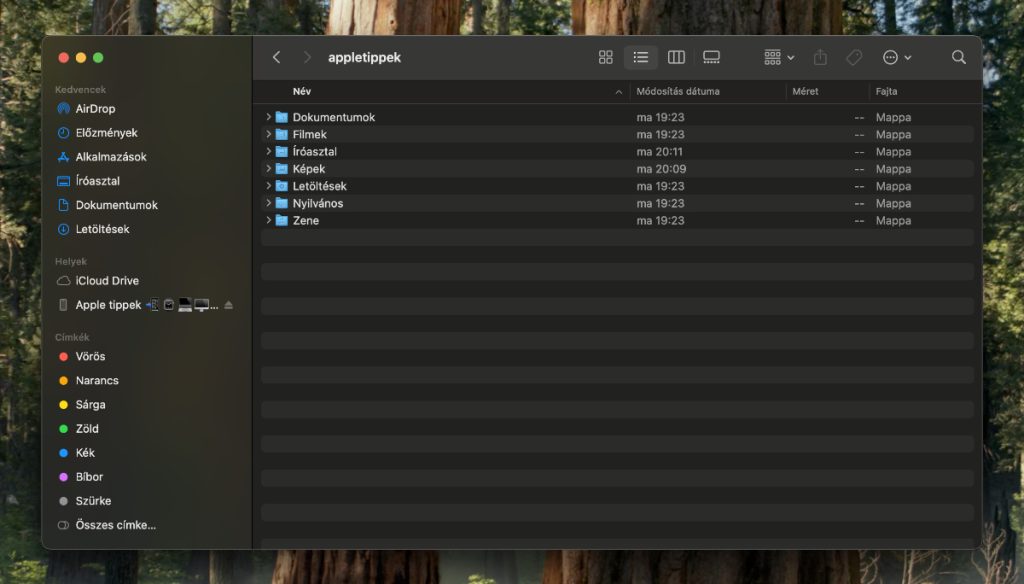Expand the Dokumentumok folder row
Image resolution: width=1024 pixels, height=584 pixels.
(x=268, y=117)
